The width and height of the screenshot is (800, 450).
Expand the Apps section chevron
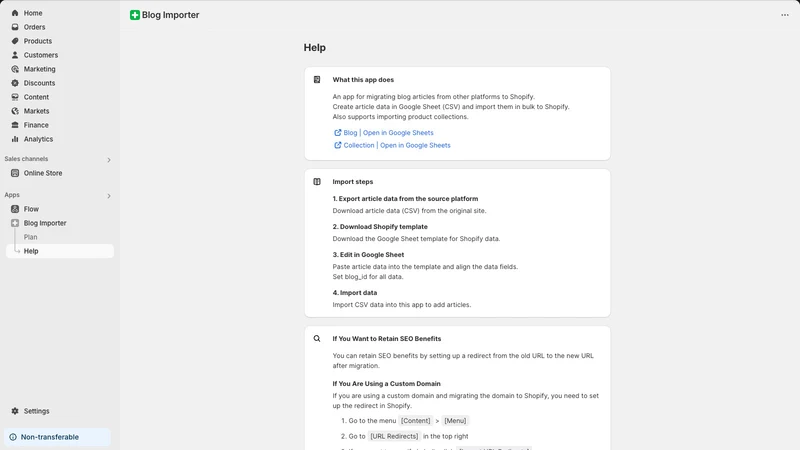109,196
